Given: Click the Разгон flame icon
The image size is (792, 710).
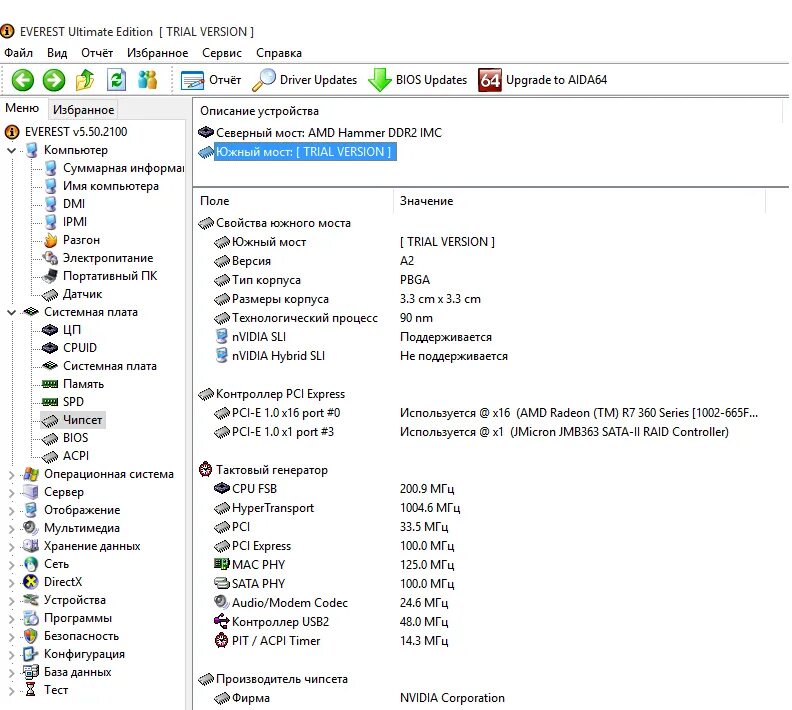Looking at the screenshot, I should (50, 240).
